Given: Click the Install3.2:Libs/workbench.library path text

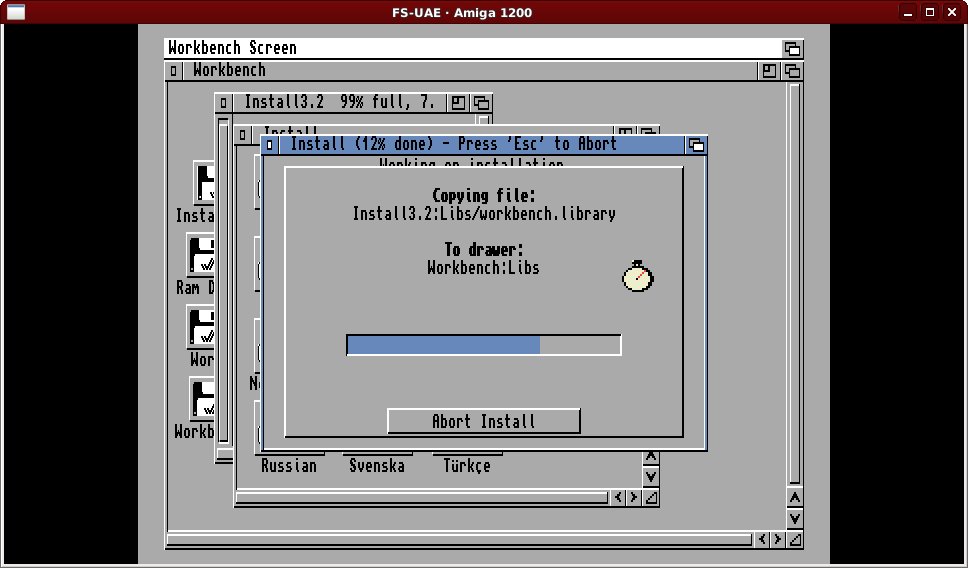Looking at the screenshot, I should [484, 214].
